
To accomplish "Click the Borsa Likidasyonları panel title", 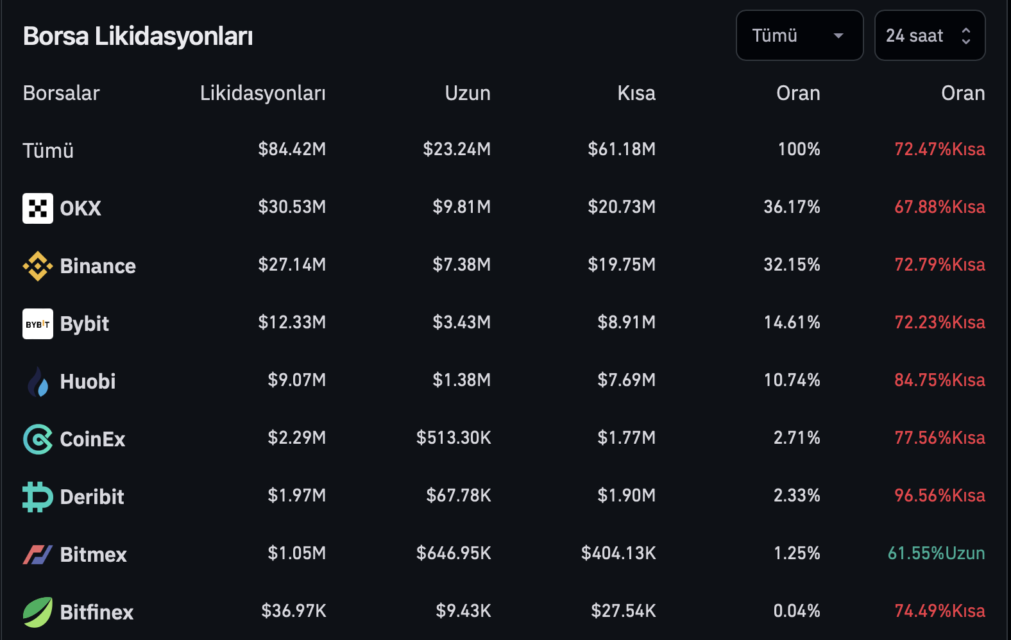I will click(x=137, y=36).
